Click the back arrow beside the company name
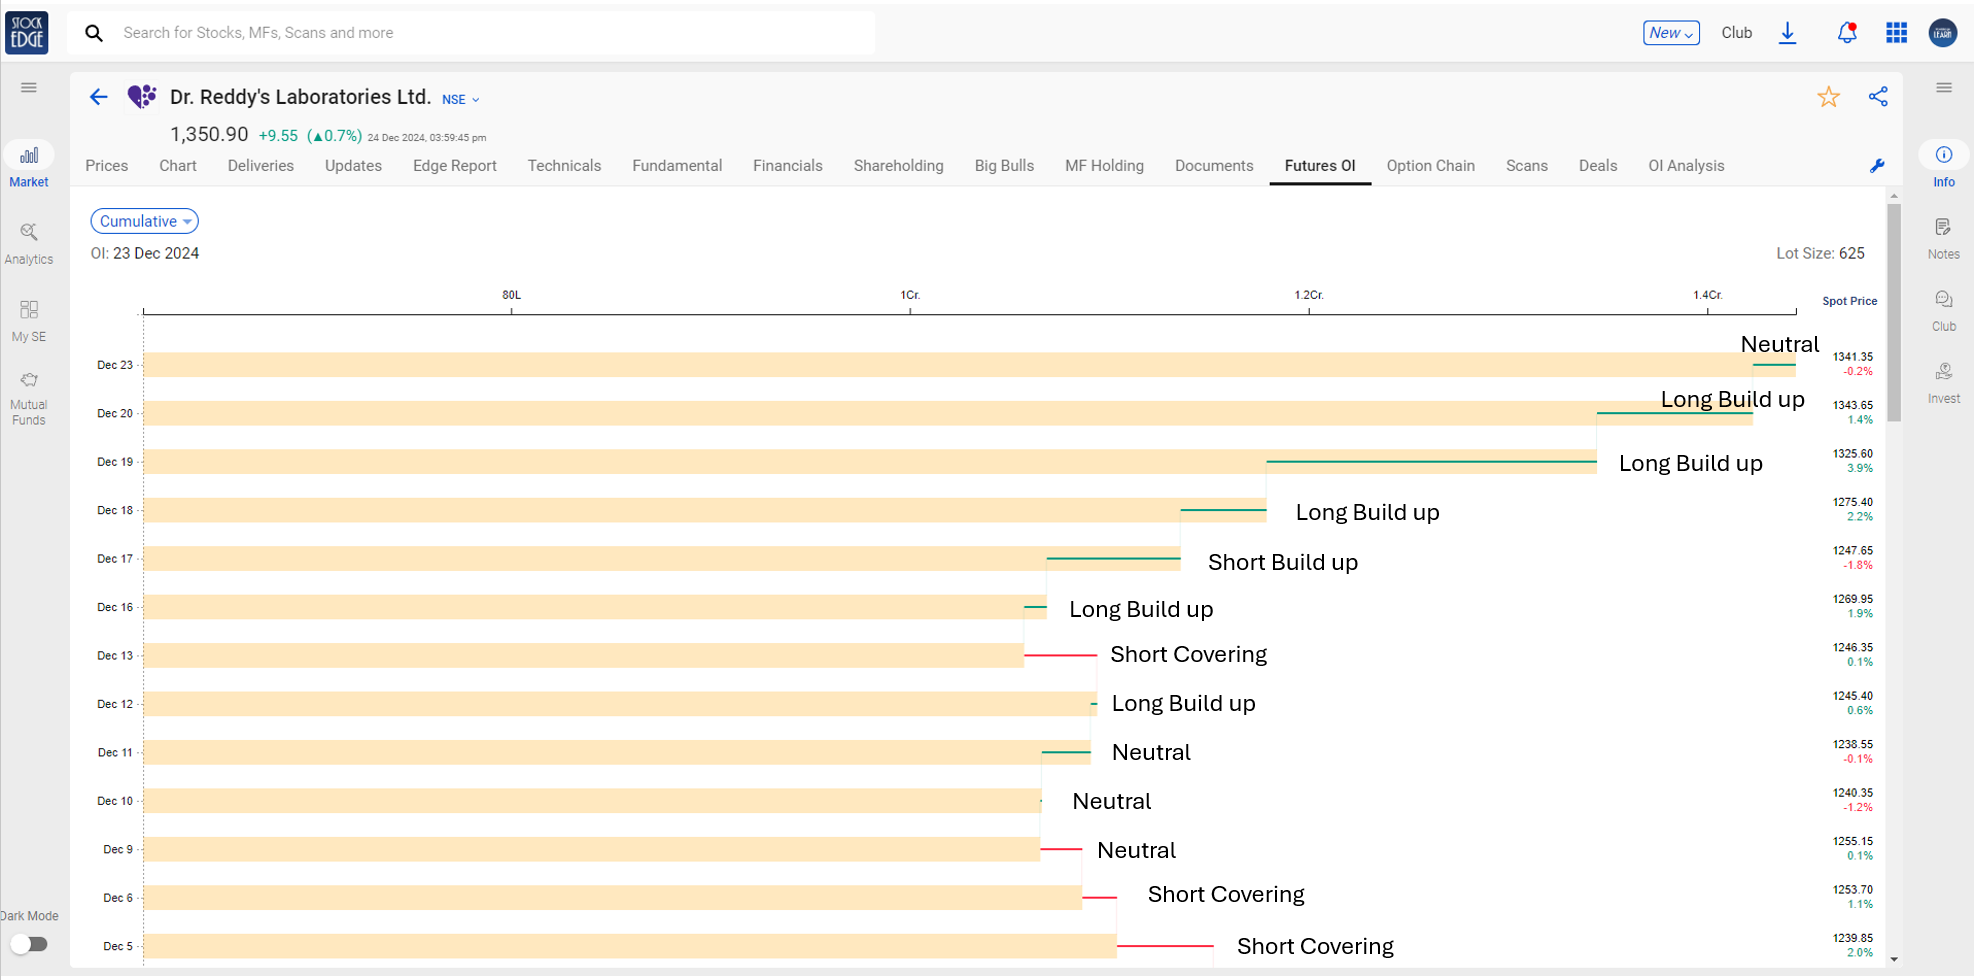This screenshot has width=1974, height=980. tap(98, 97)
